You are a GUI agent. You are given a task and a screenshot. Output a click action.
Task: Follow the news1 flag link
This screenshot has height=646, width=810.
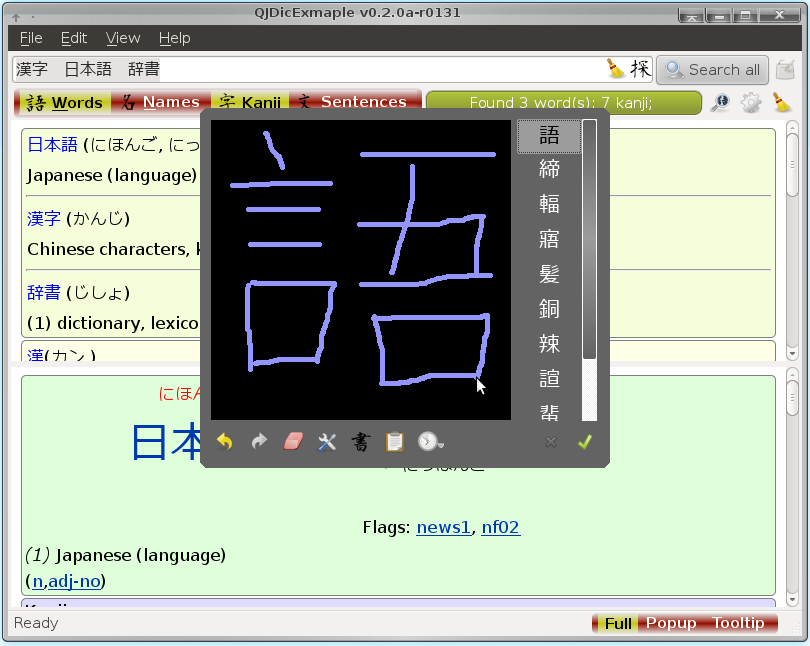click(444, 527)
